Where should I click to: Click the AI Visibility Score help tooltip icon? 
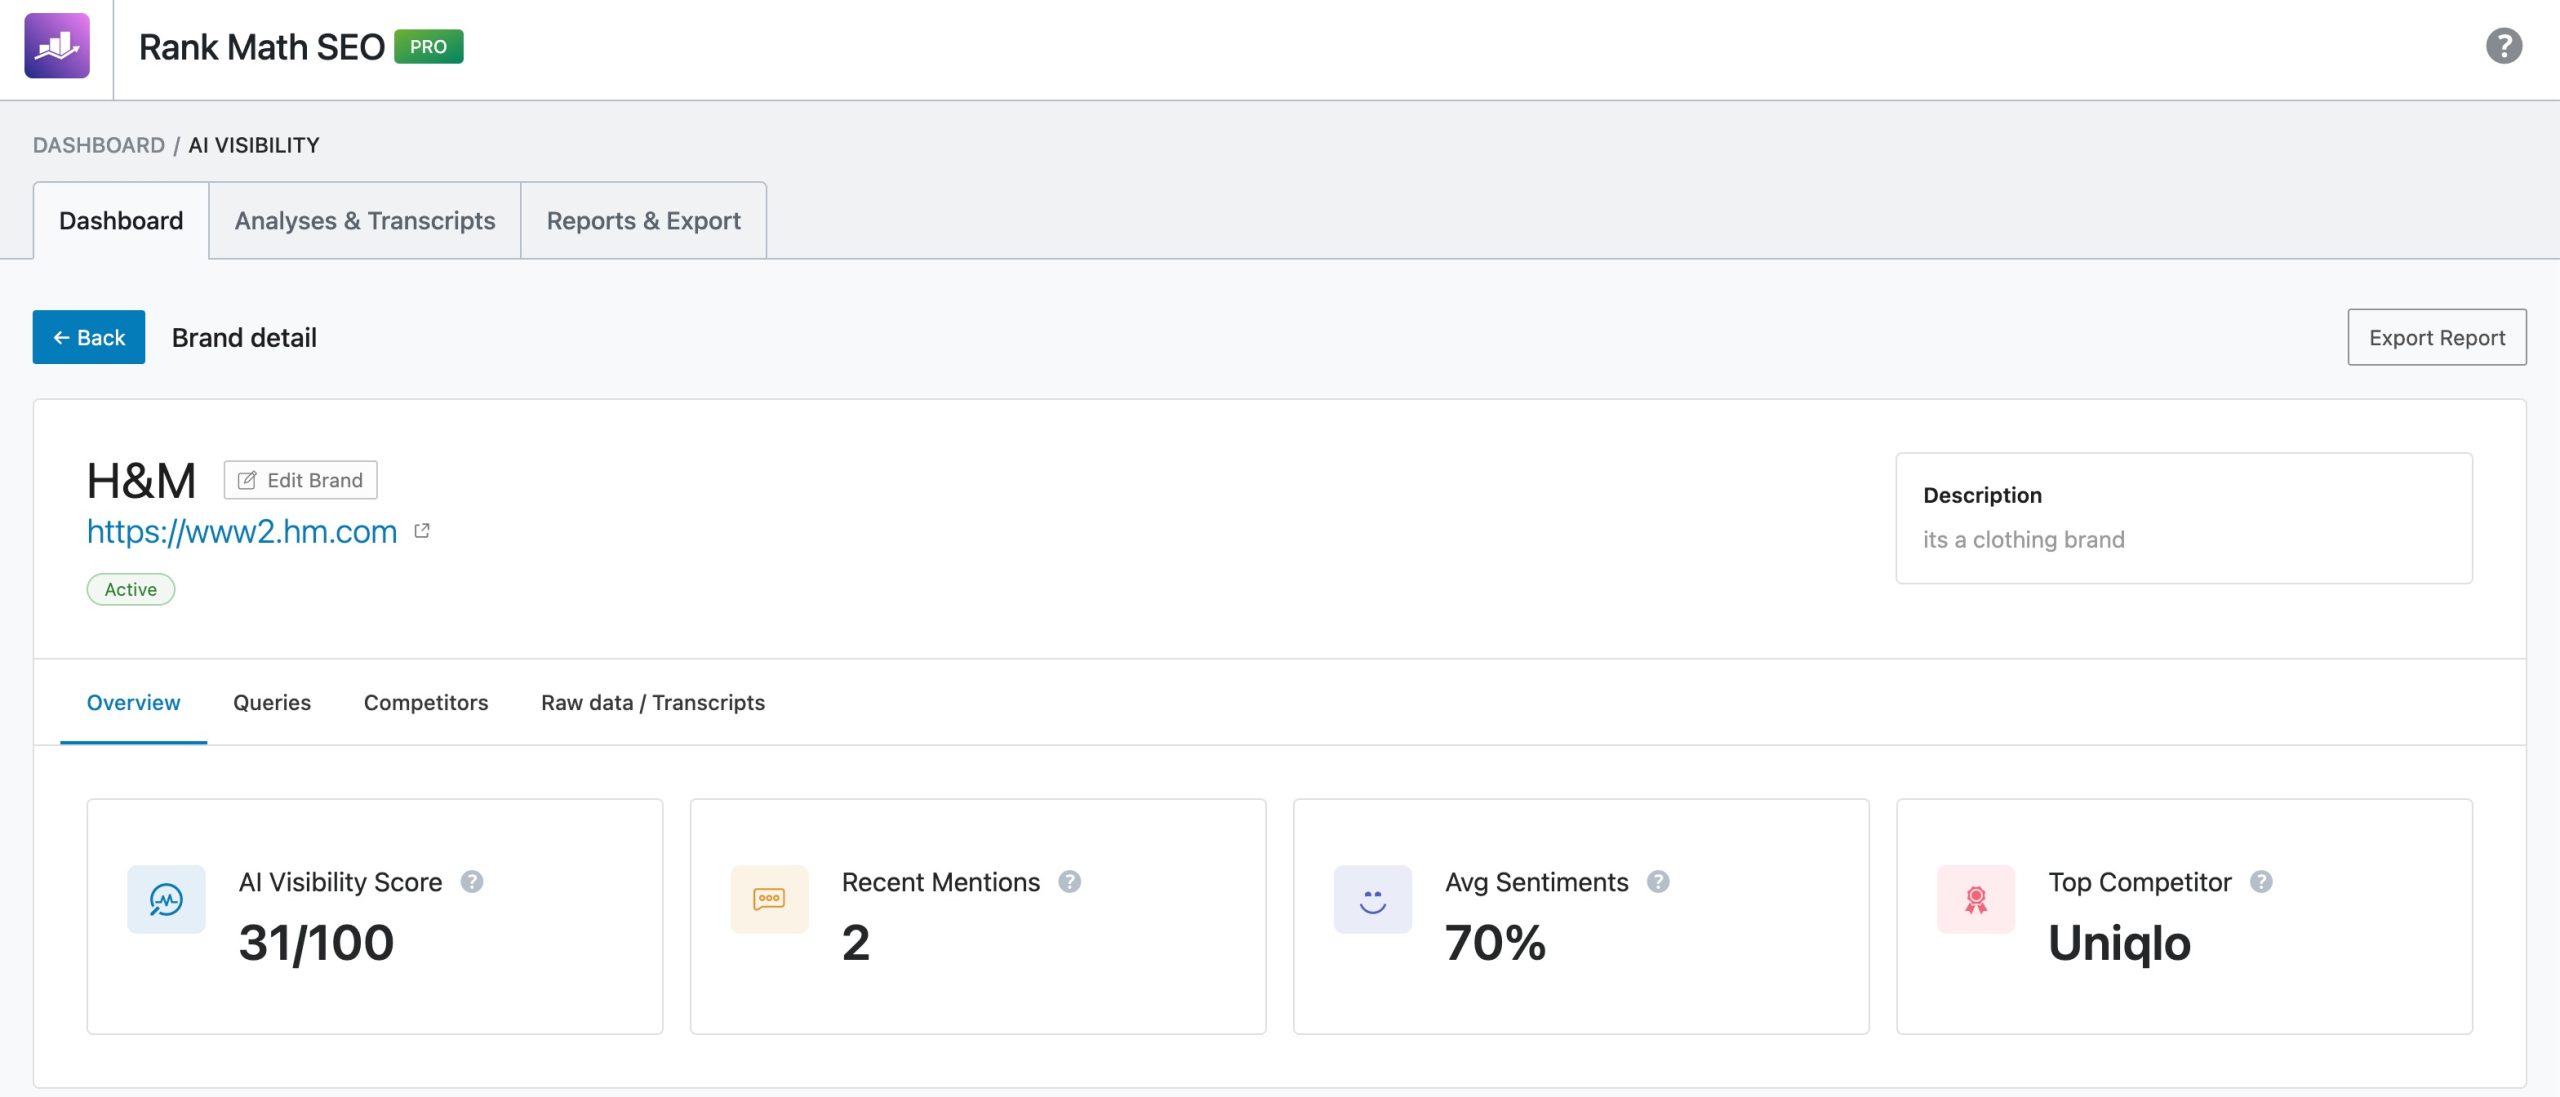click(472, 882)
